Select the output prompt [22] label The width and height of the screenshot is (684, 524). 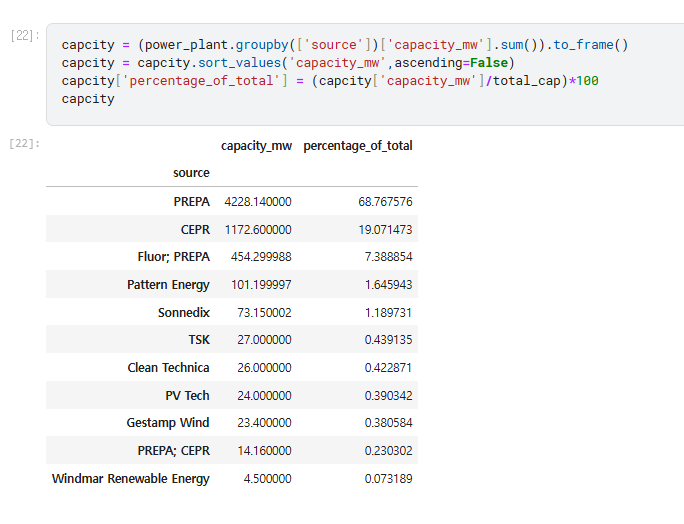click(24, 143)
